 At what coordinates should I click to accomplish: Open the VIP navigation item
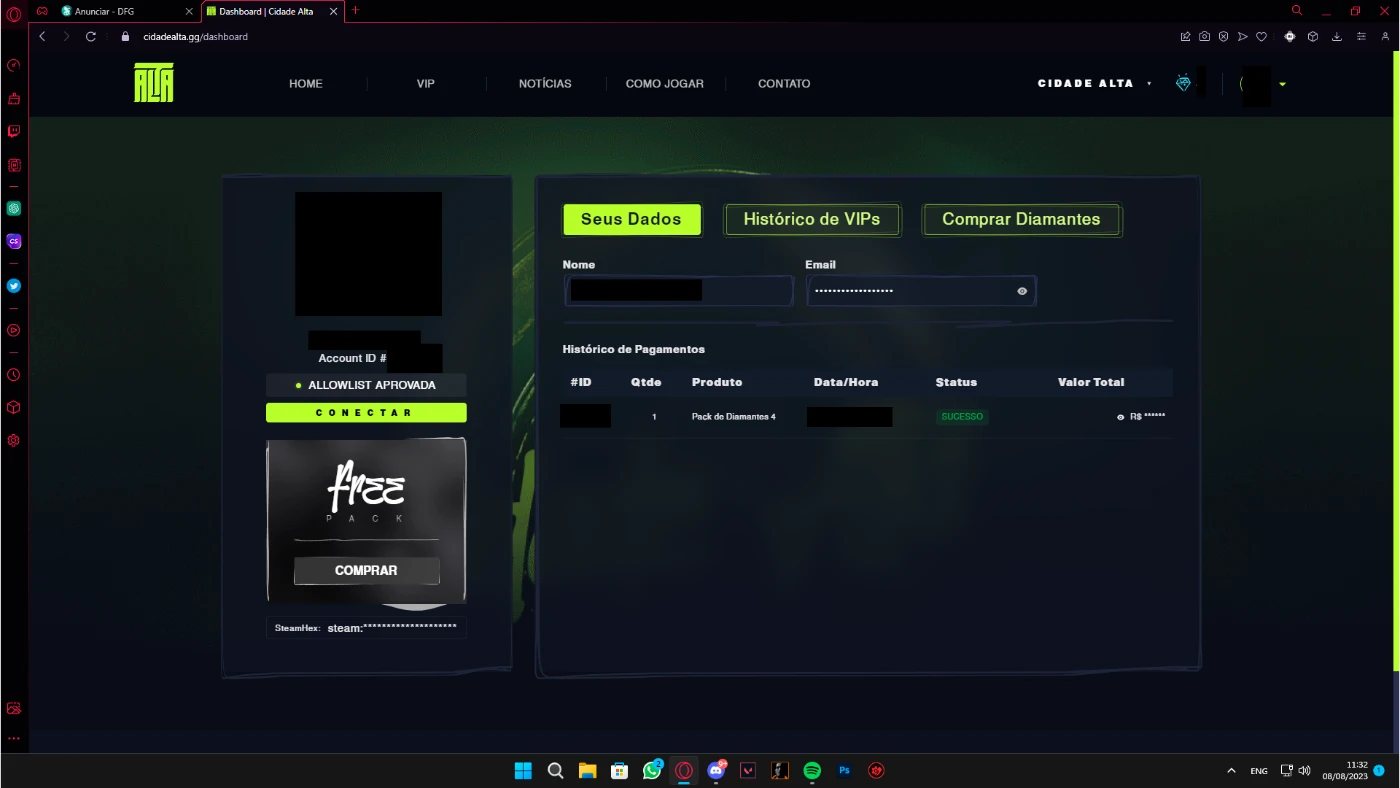point(426,84)
